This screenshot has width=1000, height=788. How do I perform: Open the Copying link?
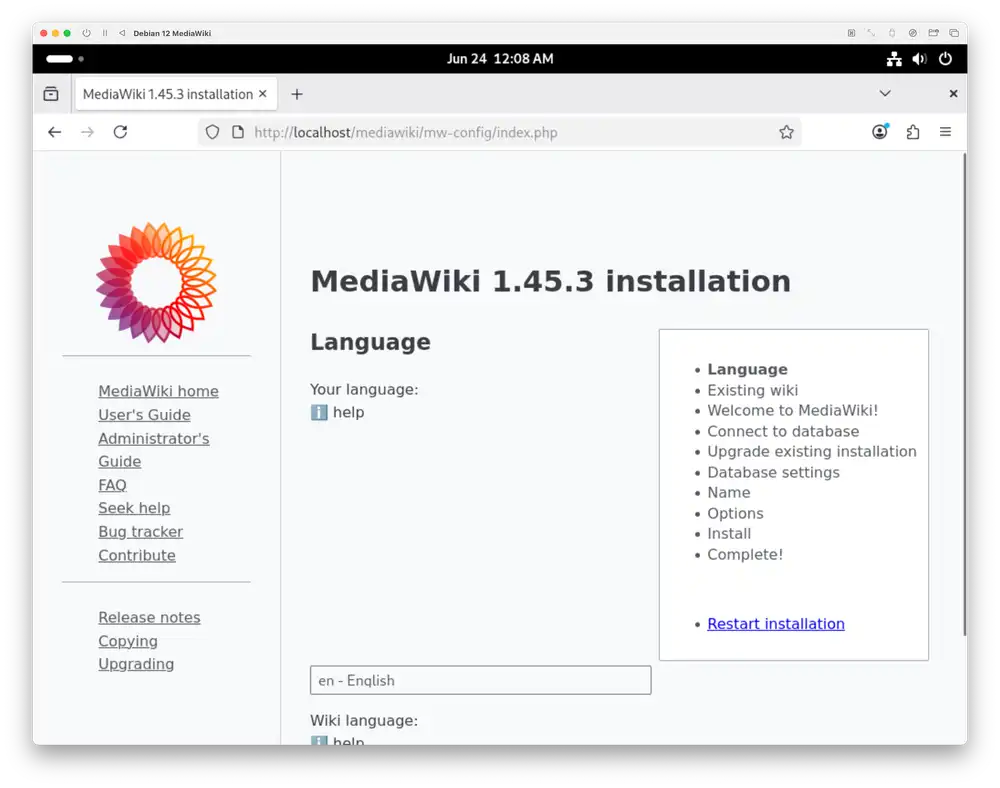click(x=128, y=641)
